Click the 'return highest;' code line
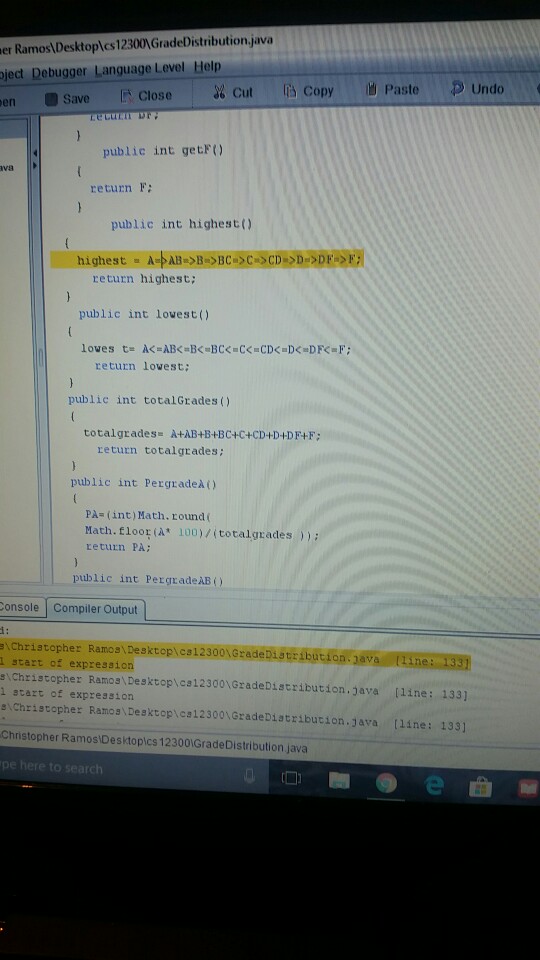The image size is (540, 960). pyautogui.click(x=144, y=279)
